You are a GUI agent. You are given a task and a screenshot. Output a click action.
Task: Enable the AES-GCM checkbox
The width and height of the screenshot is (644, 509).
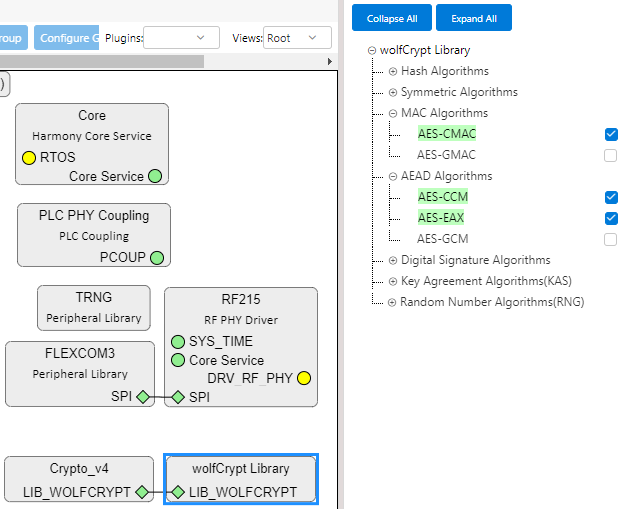click(x=611, y=239)
